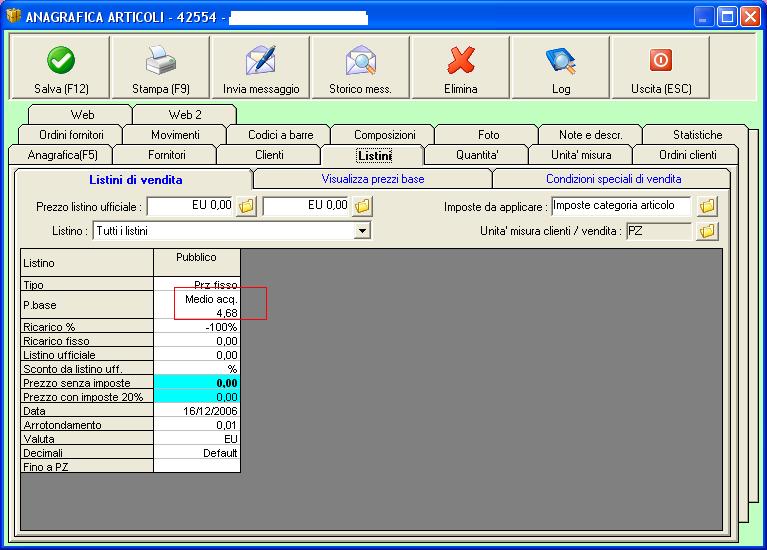Image resolution: width=767 pixels, height=550 pixels.
Task: Click the Salva (F12) label
Action: [61, 89]
